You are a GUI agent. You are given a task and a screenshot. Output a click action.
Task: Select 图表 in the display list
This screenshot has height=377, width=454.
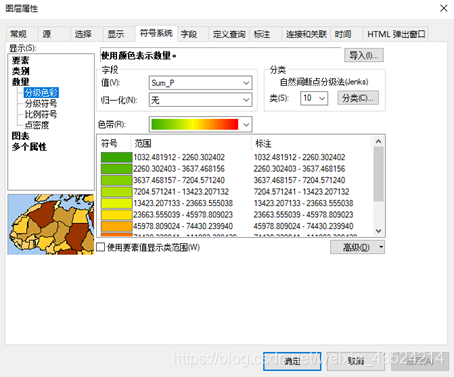(x=20, y=136)
